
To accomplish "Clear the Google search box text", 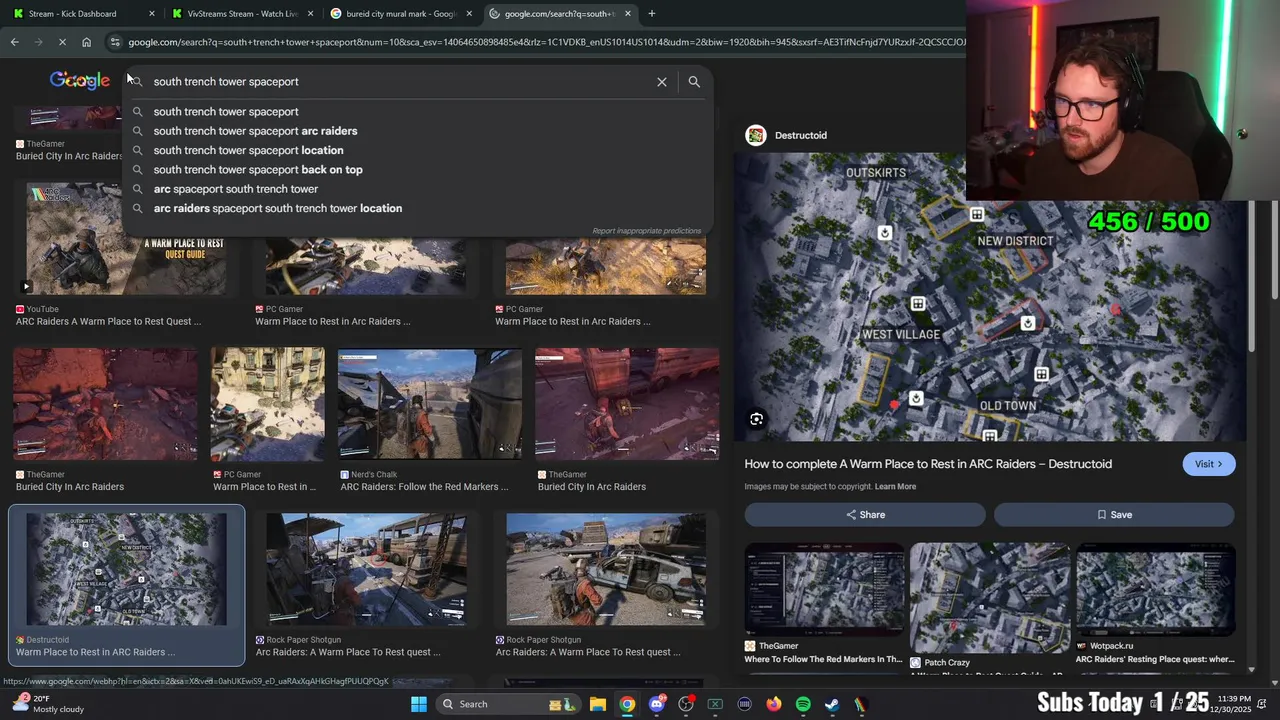I will [661, 82].
